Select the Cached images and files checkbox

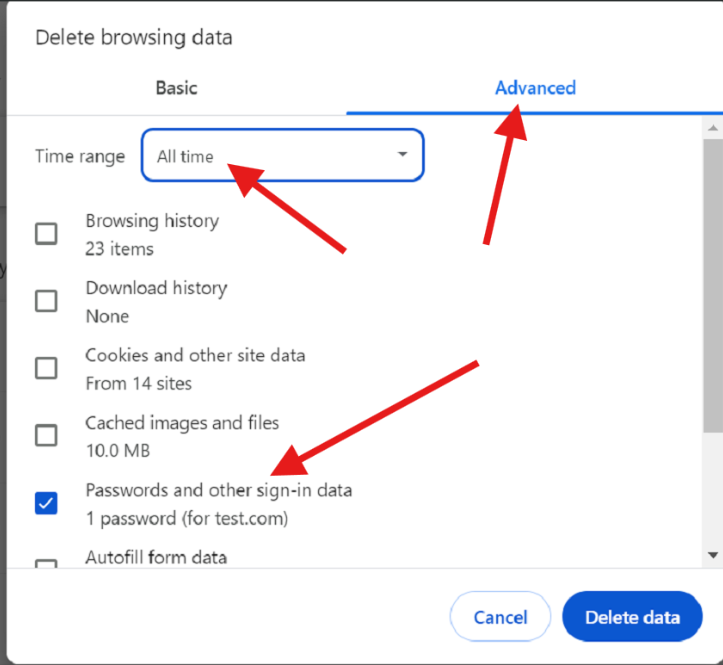click(46, 435)
